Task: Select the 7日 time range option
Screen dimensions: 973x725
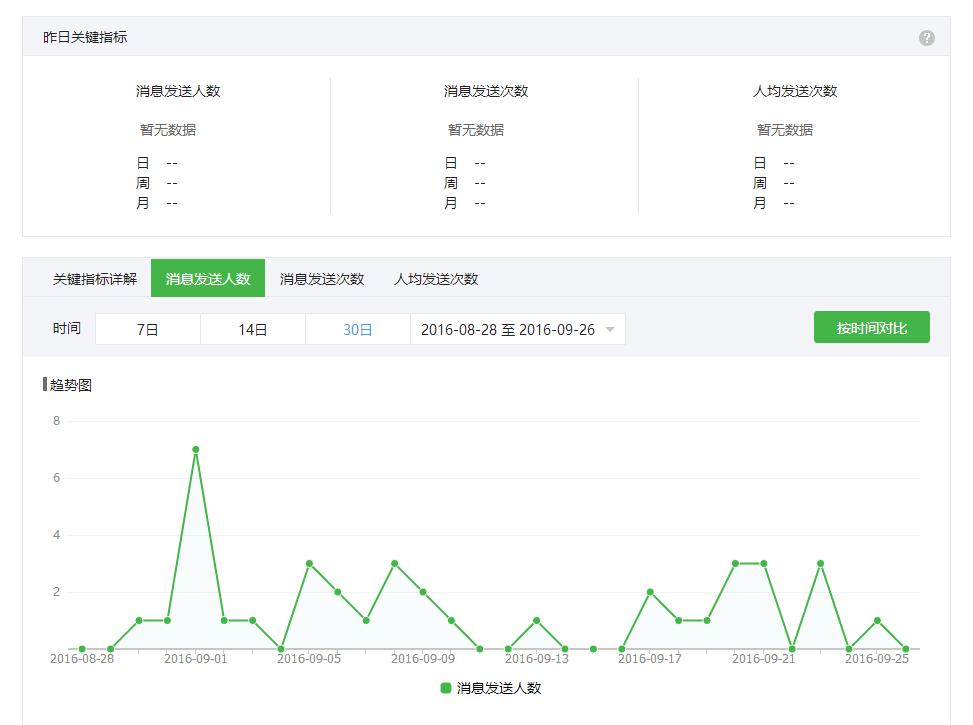Action: coord(145,328)
